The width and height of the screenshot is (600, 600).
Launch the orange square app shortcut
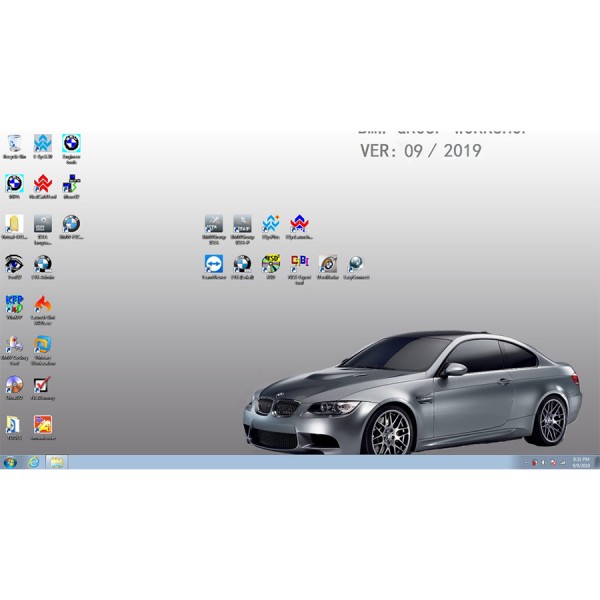point(43,425)
